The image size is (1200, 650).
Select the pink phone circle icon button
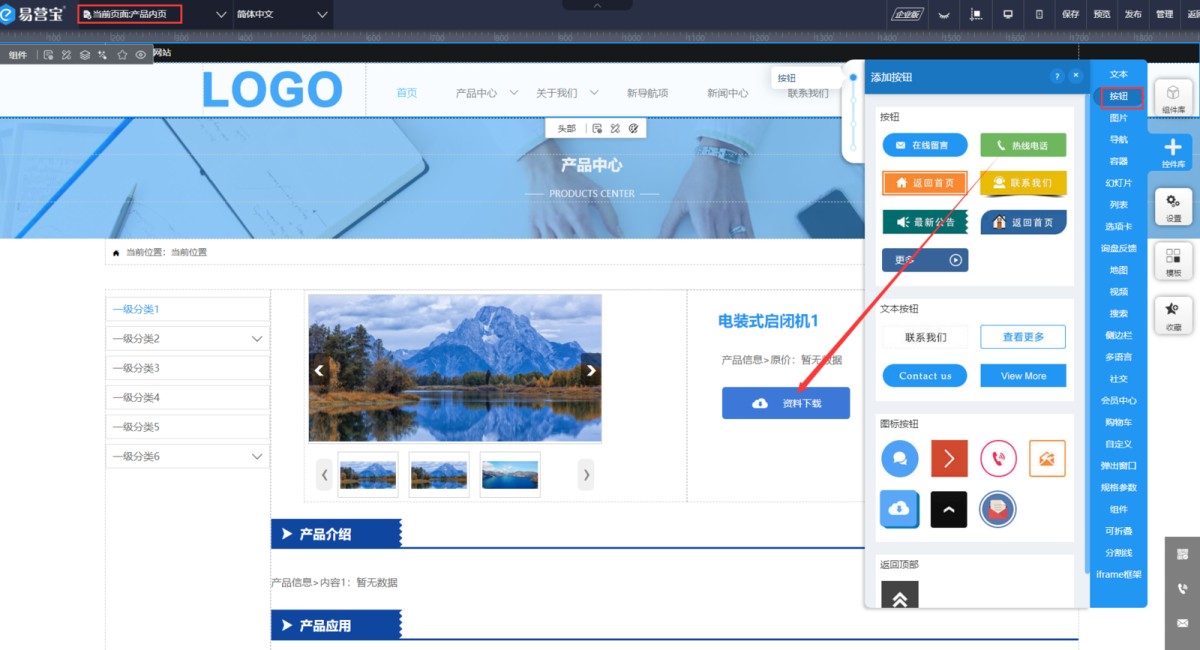(998, 458)
